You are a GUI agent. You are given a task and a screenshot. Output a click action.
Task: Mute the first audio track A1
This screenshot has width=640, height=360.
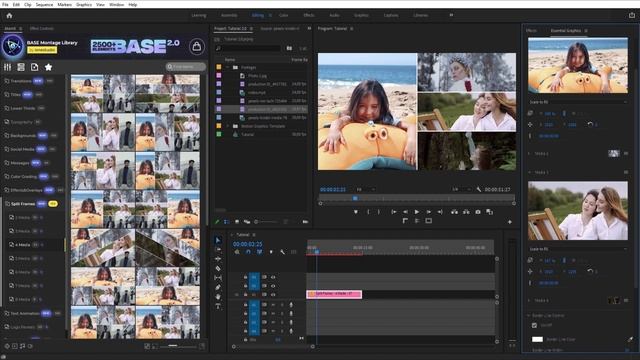273,305
